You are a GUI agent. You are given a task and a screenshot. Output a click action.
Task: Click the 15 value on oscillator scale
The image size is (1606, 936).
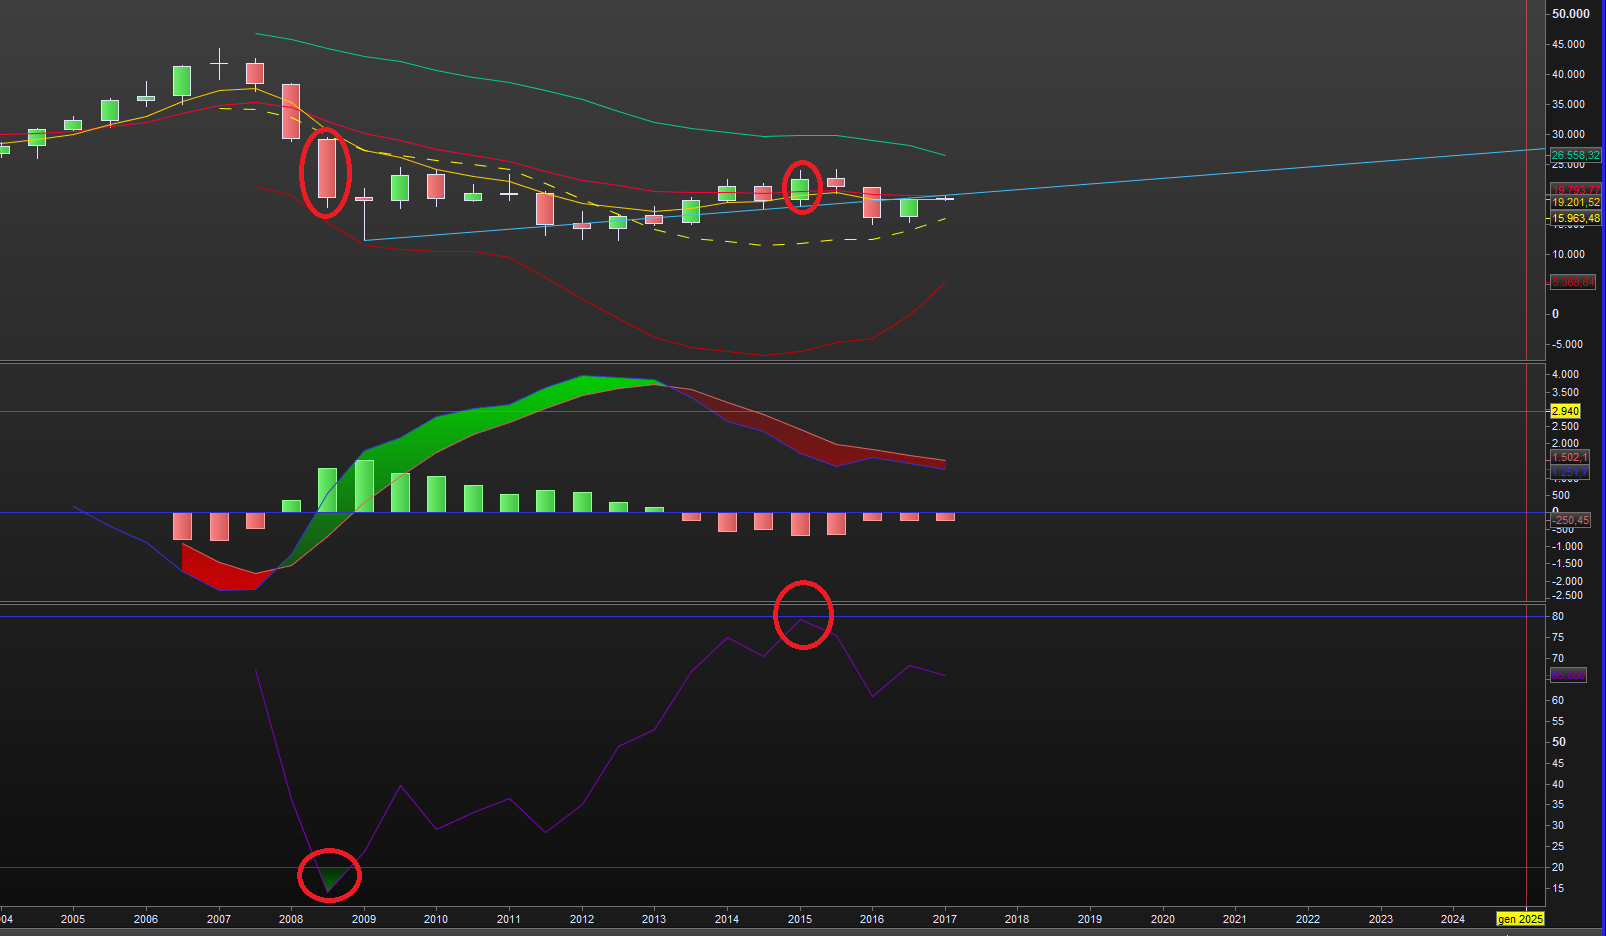click(1558, 888)
